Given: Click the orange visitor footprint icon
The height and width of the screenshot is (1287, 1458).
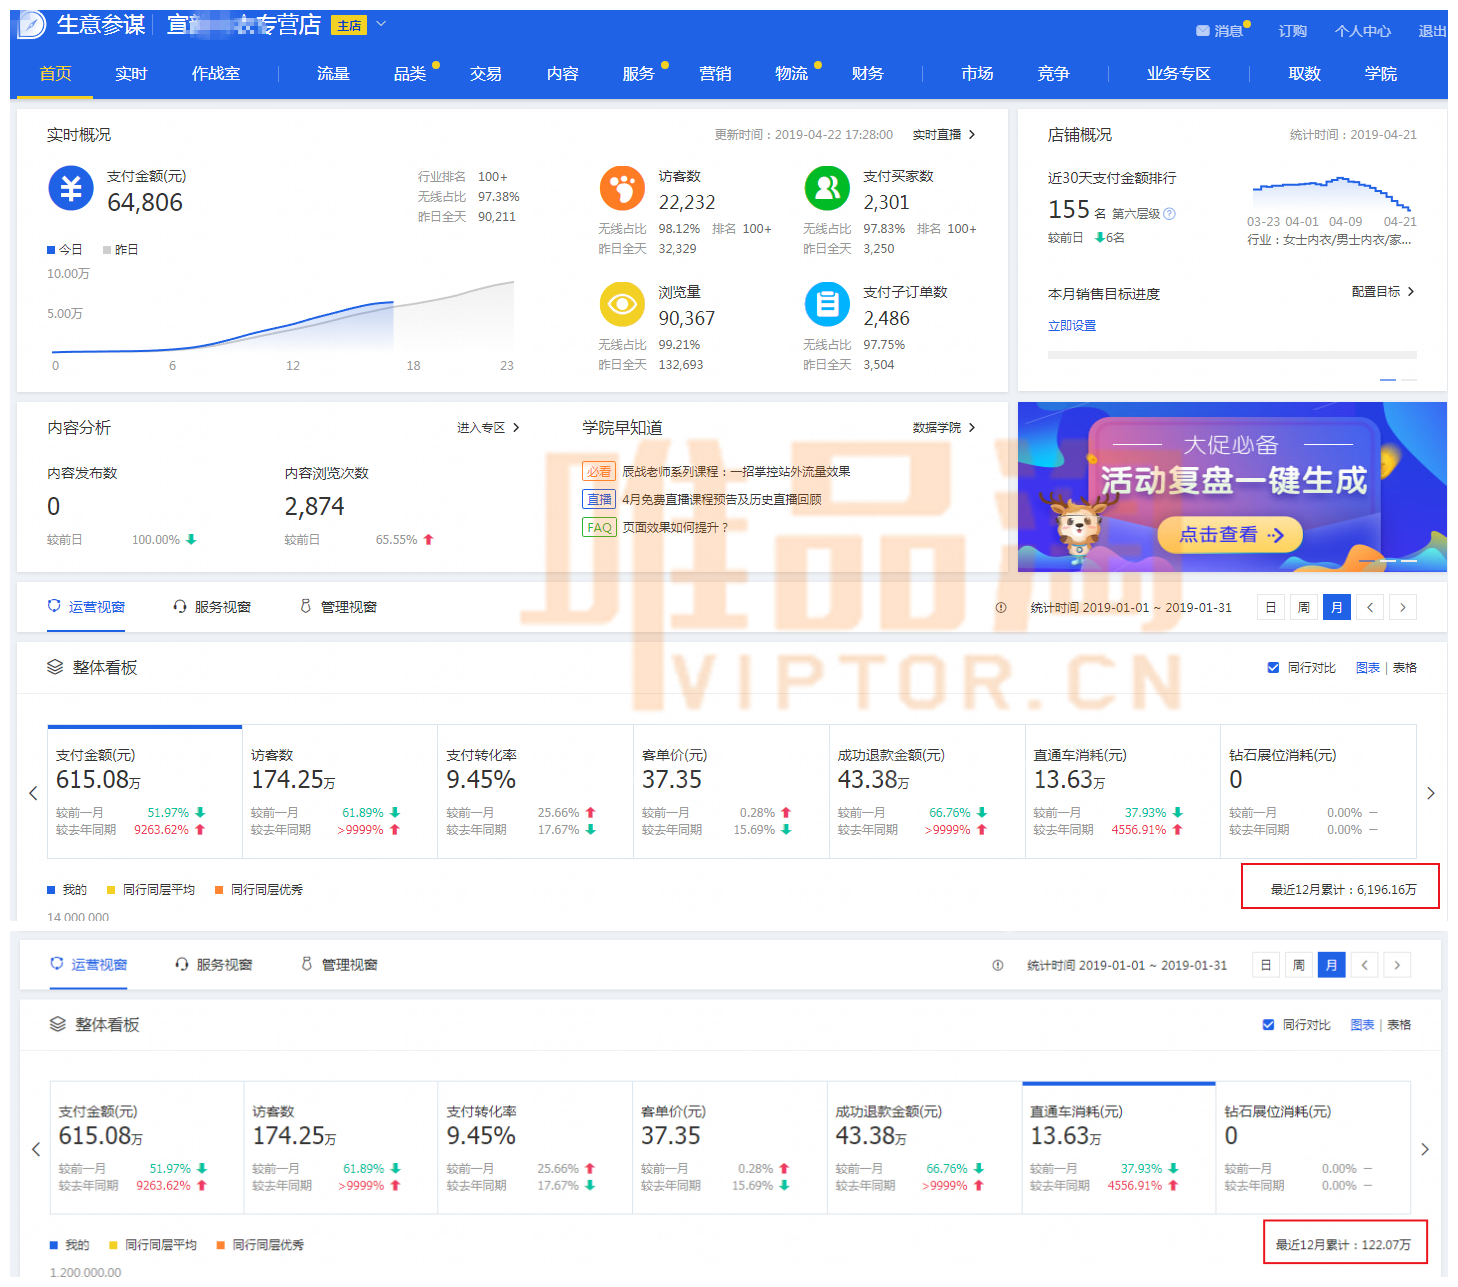Looking at the screenshot, I should pyautogui.click(x=622, y=188).
